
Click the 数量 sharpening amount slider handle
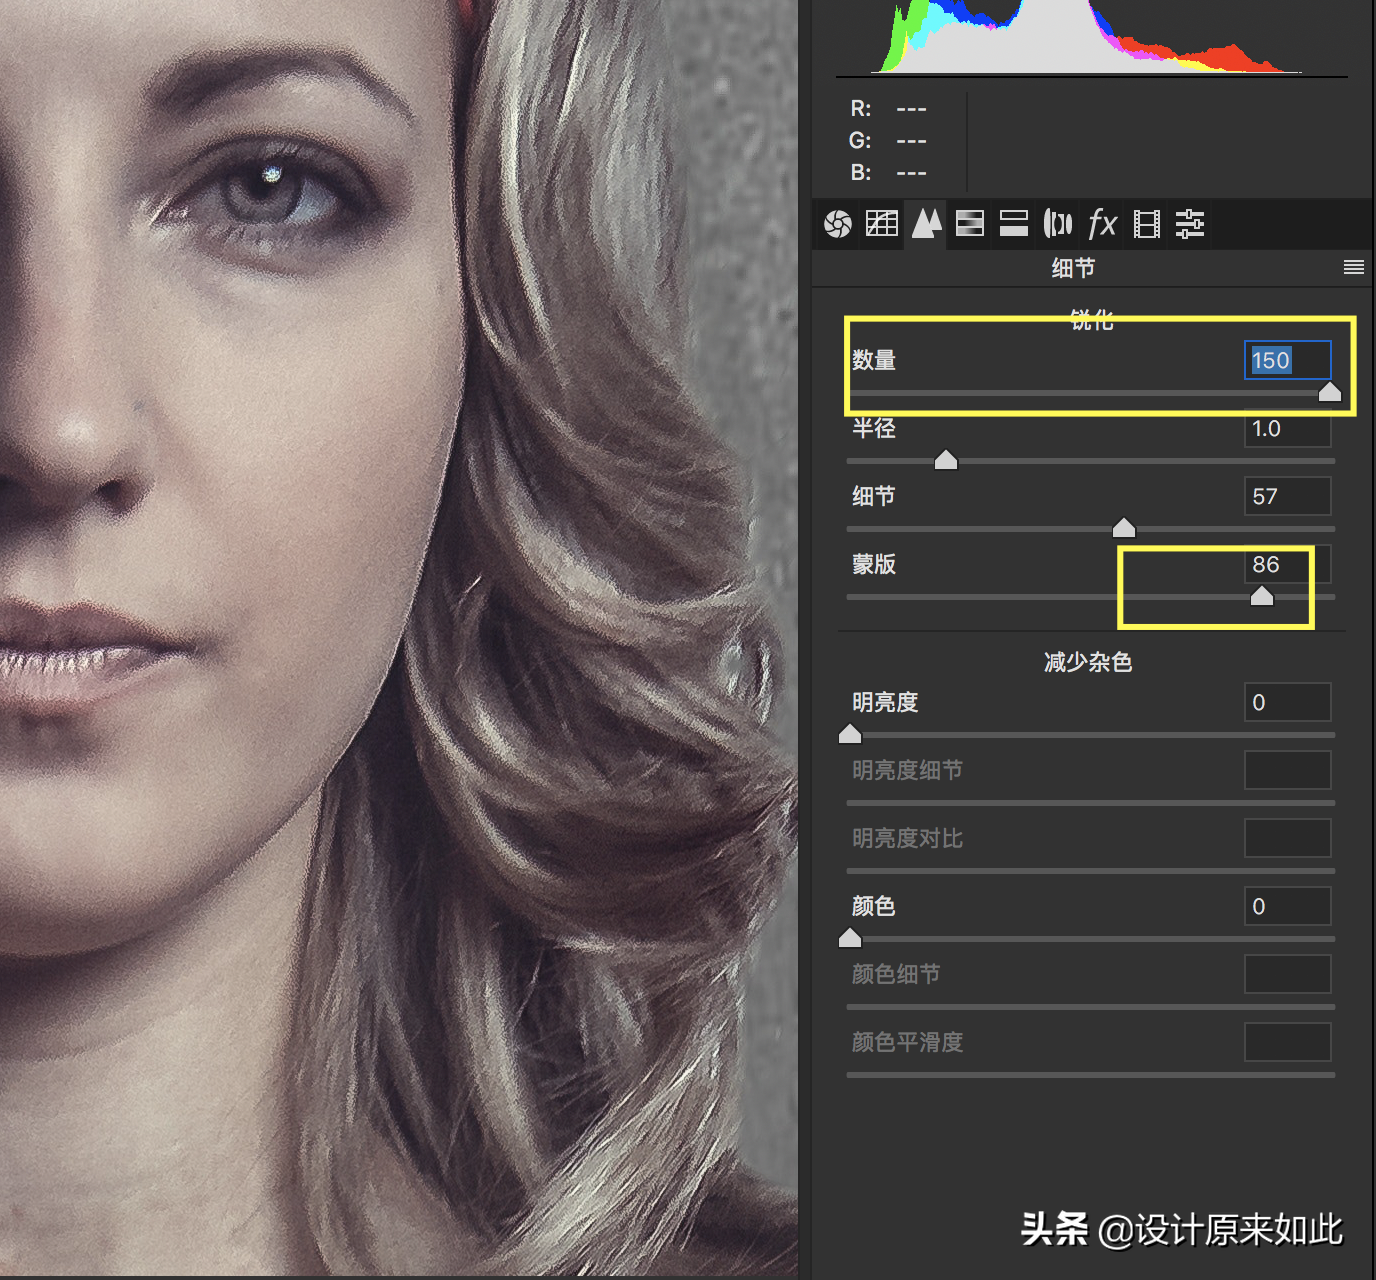[x=1329, y=392]
